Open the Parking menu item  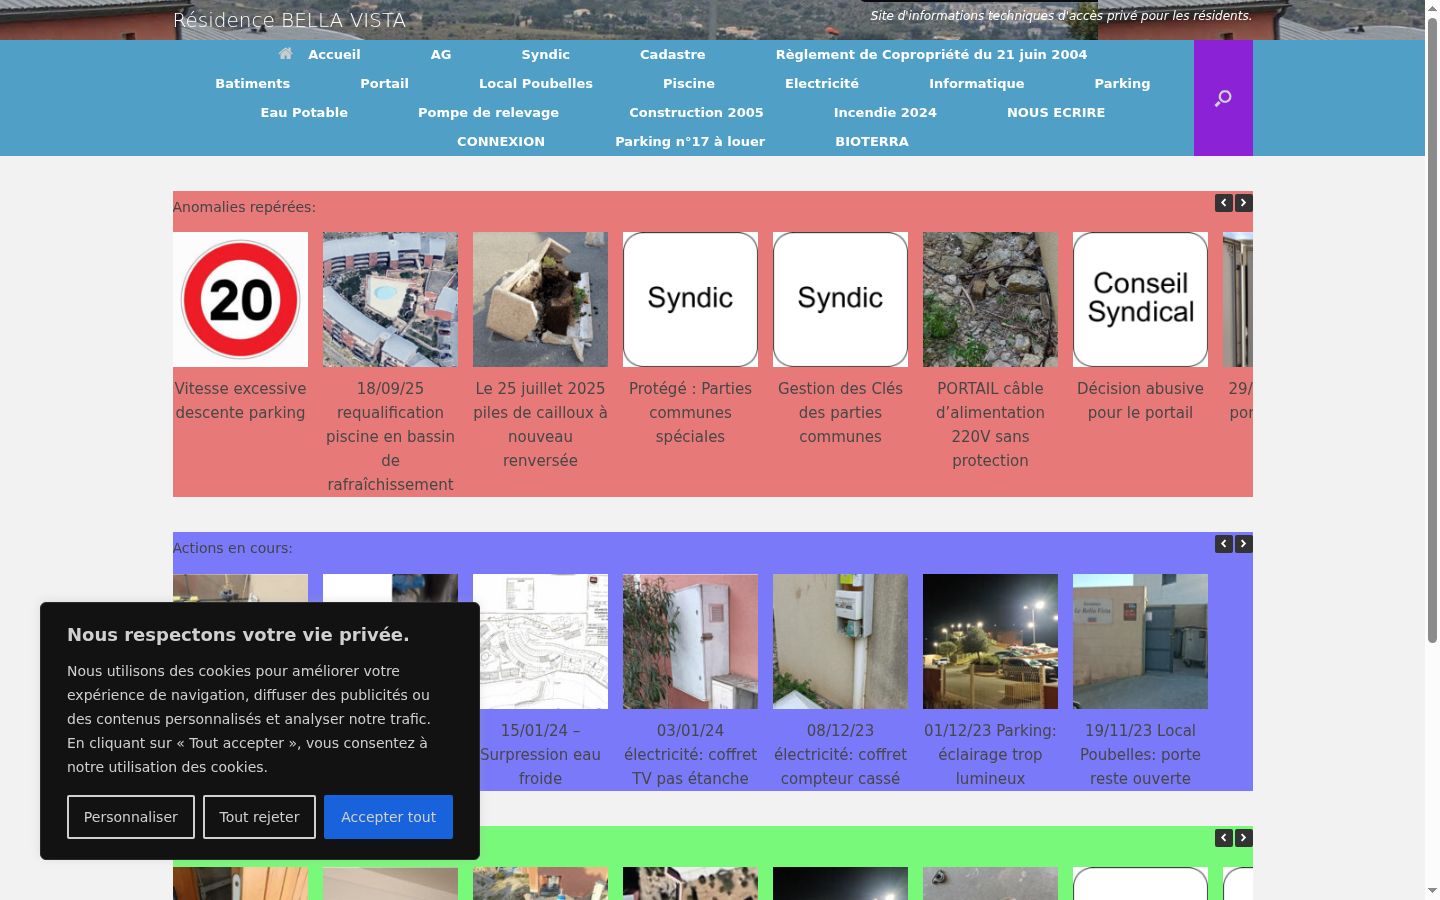coord(1122,84)
